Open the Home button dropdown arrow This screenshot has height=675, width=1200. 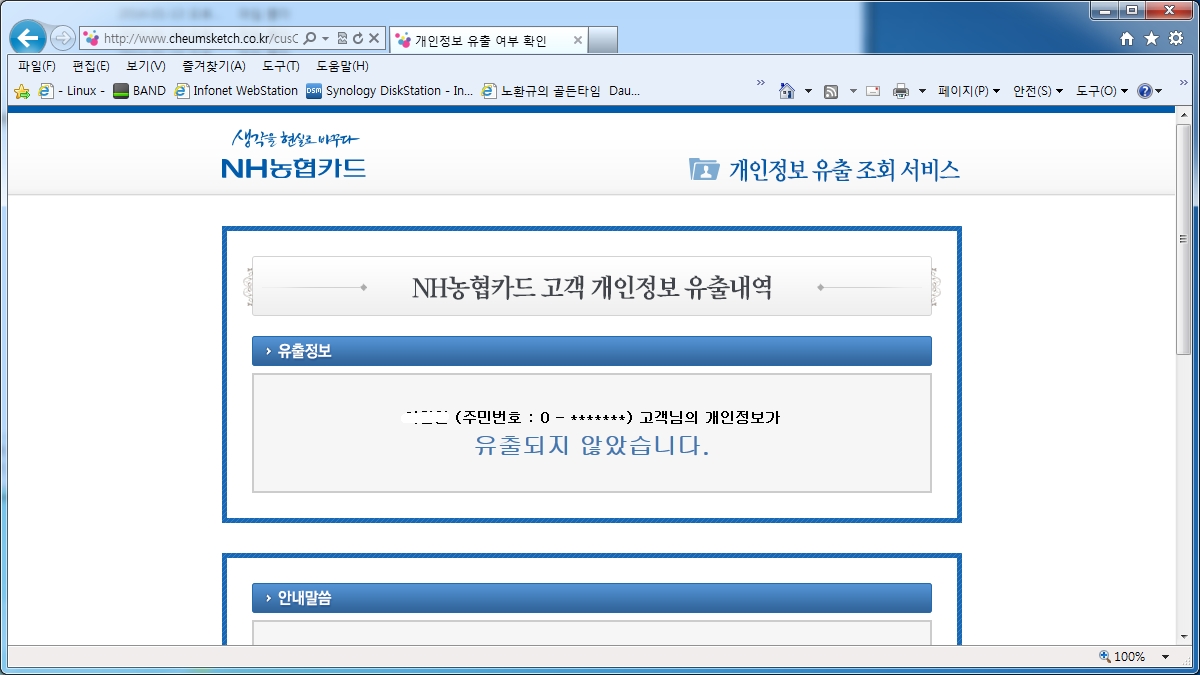[808, 91]
